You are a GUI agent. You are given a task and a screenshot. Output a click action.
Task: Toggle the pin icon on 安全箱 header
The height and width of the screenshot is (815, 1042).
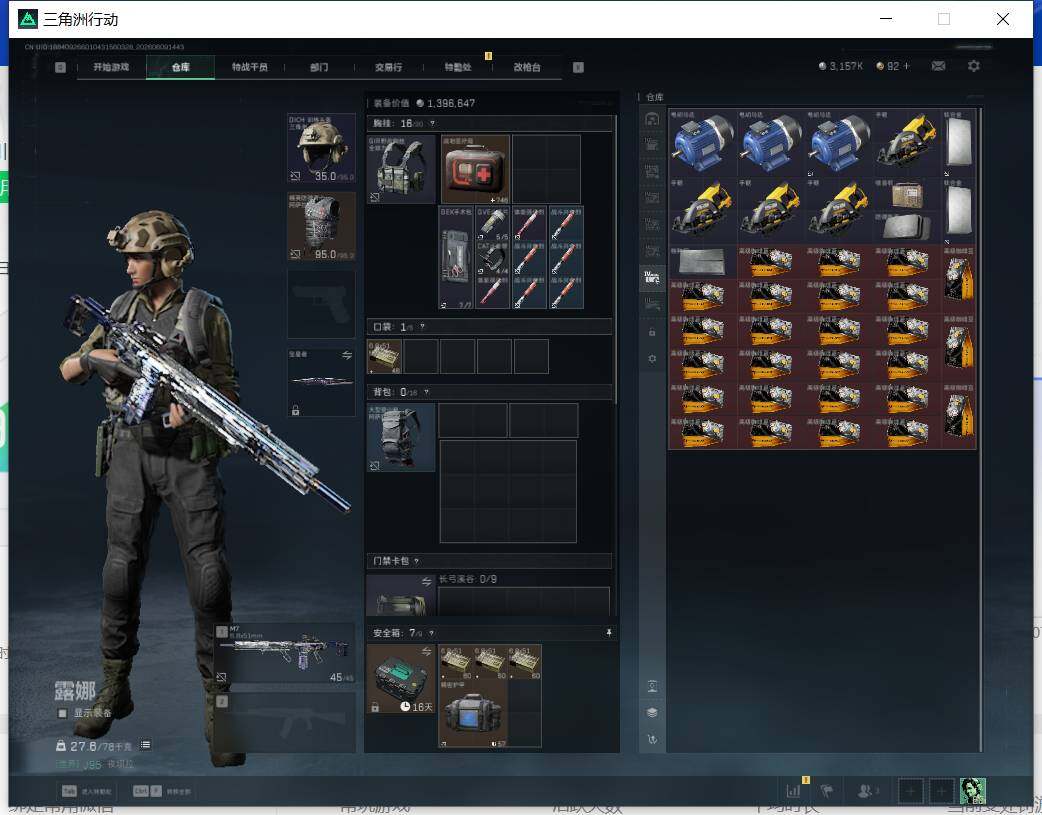(608, 633)
